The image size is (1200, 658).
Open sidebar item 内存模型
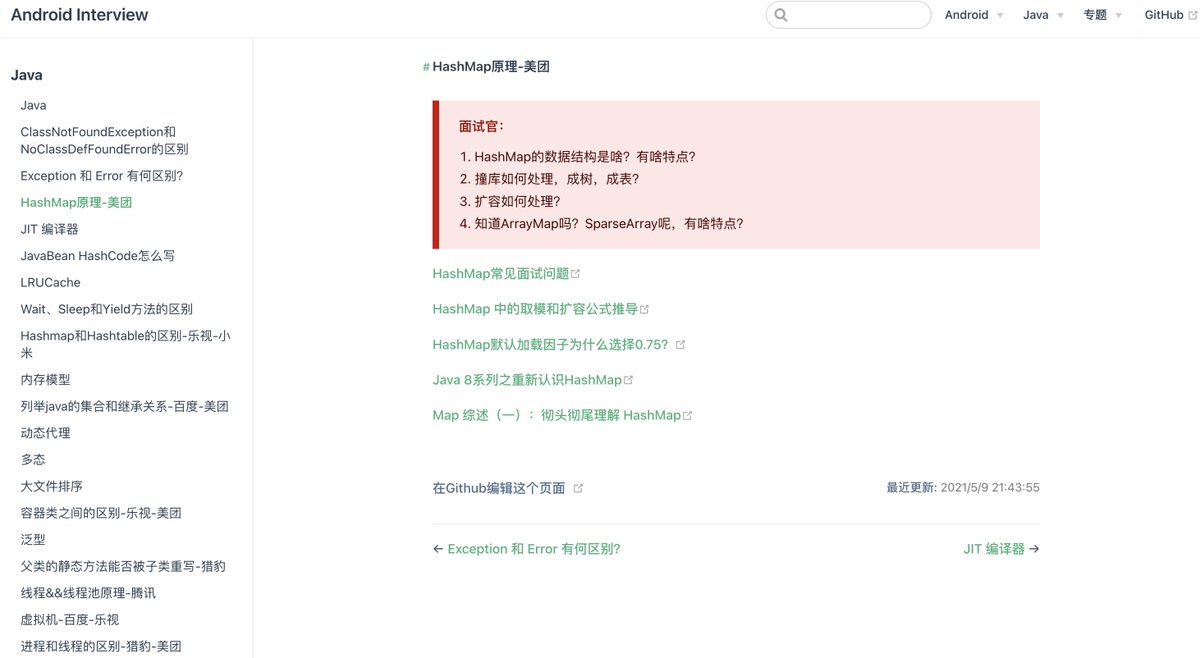click(46, 380)
